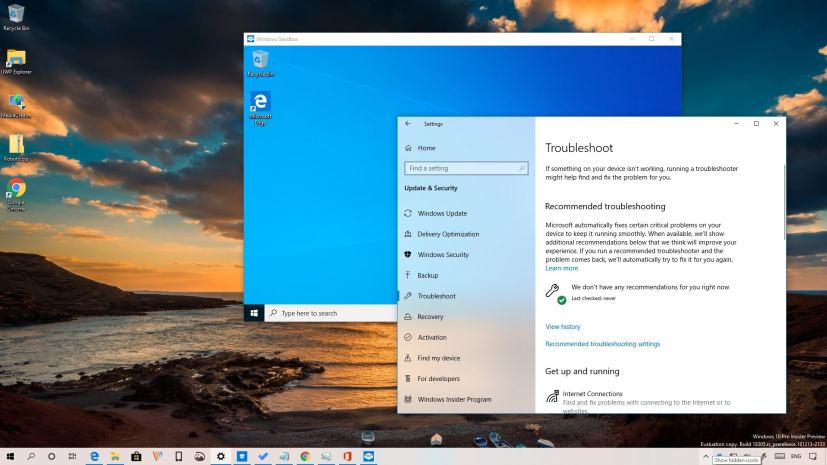
Task: Click the sandbox Start button
Action: [254, 313]
